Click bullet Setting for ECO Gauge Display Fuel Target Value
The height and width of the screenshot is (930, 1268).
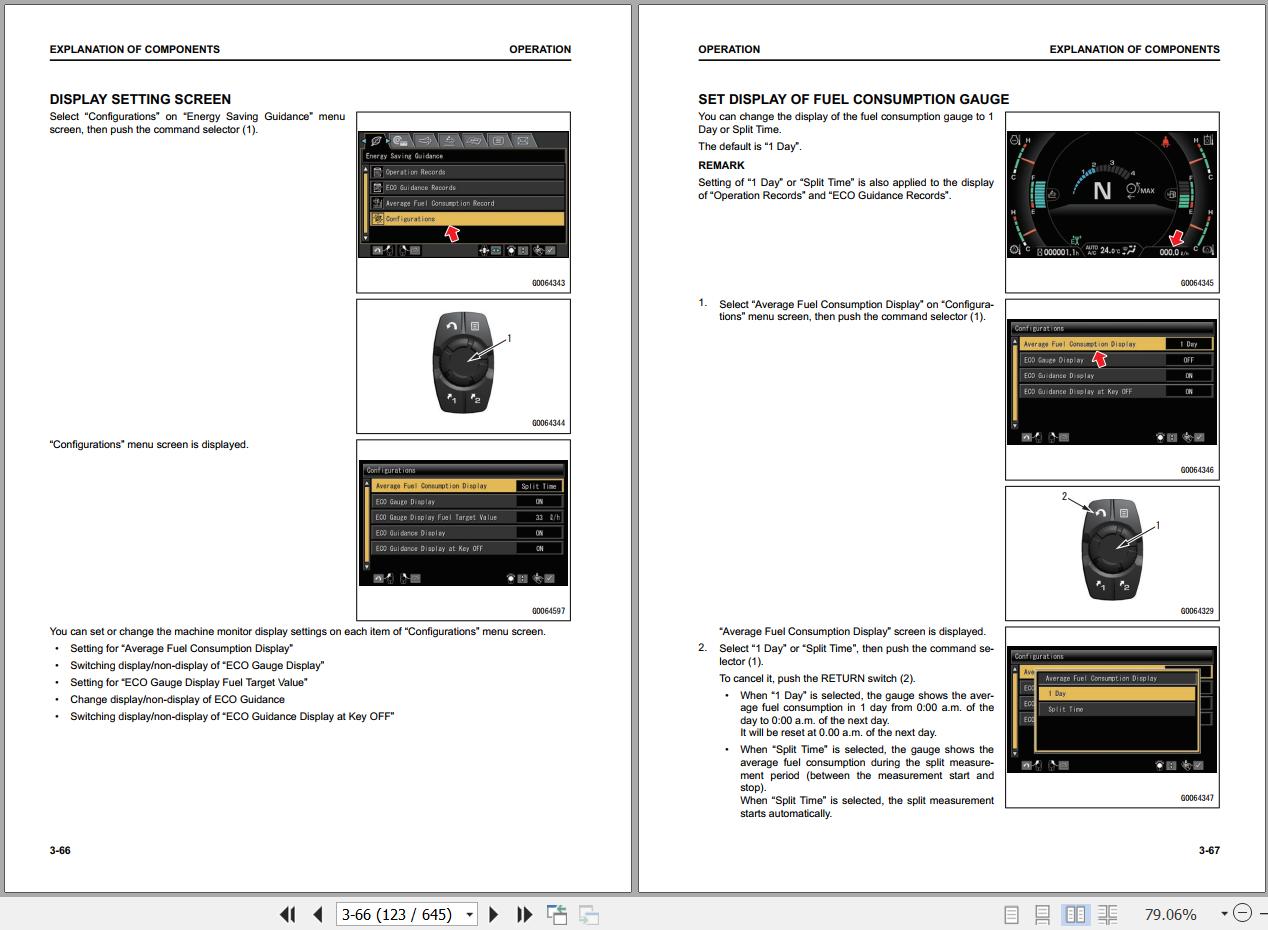[x=189, y=682]
